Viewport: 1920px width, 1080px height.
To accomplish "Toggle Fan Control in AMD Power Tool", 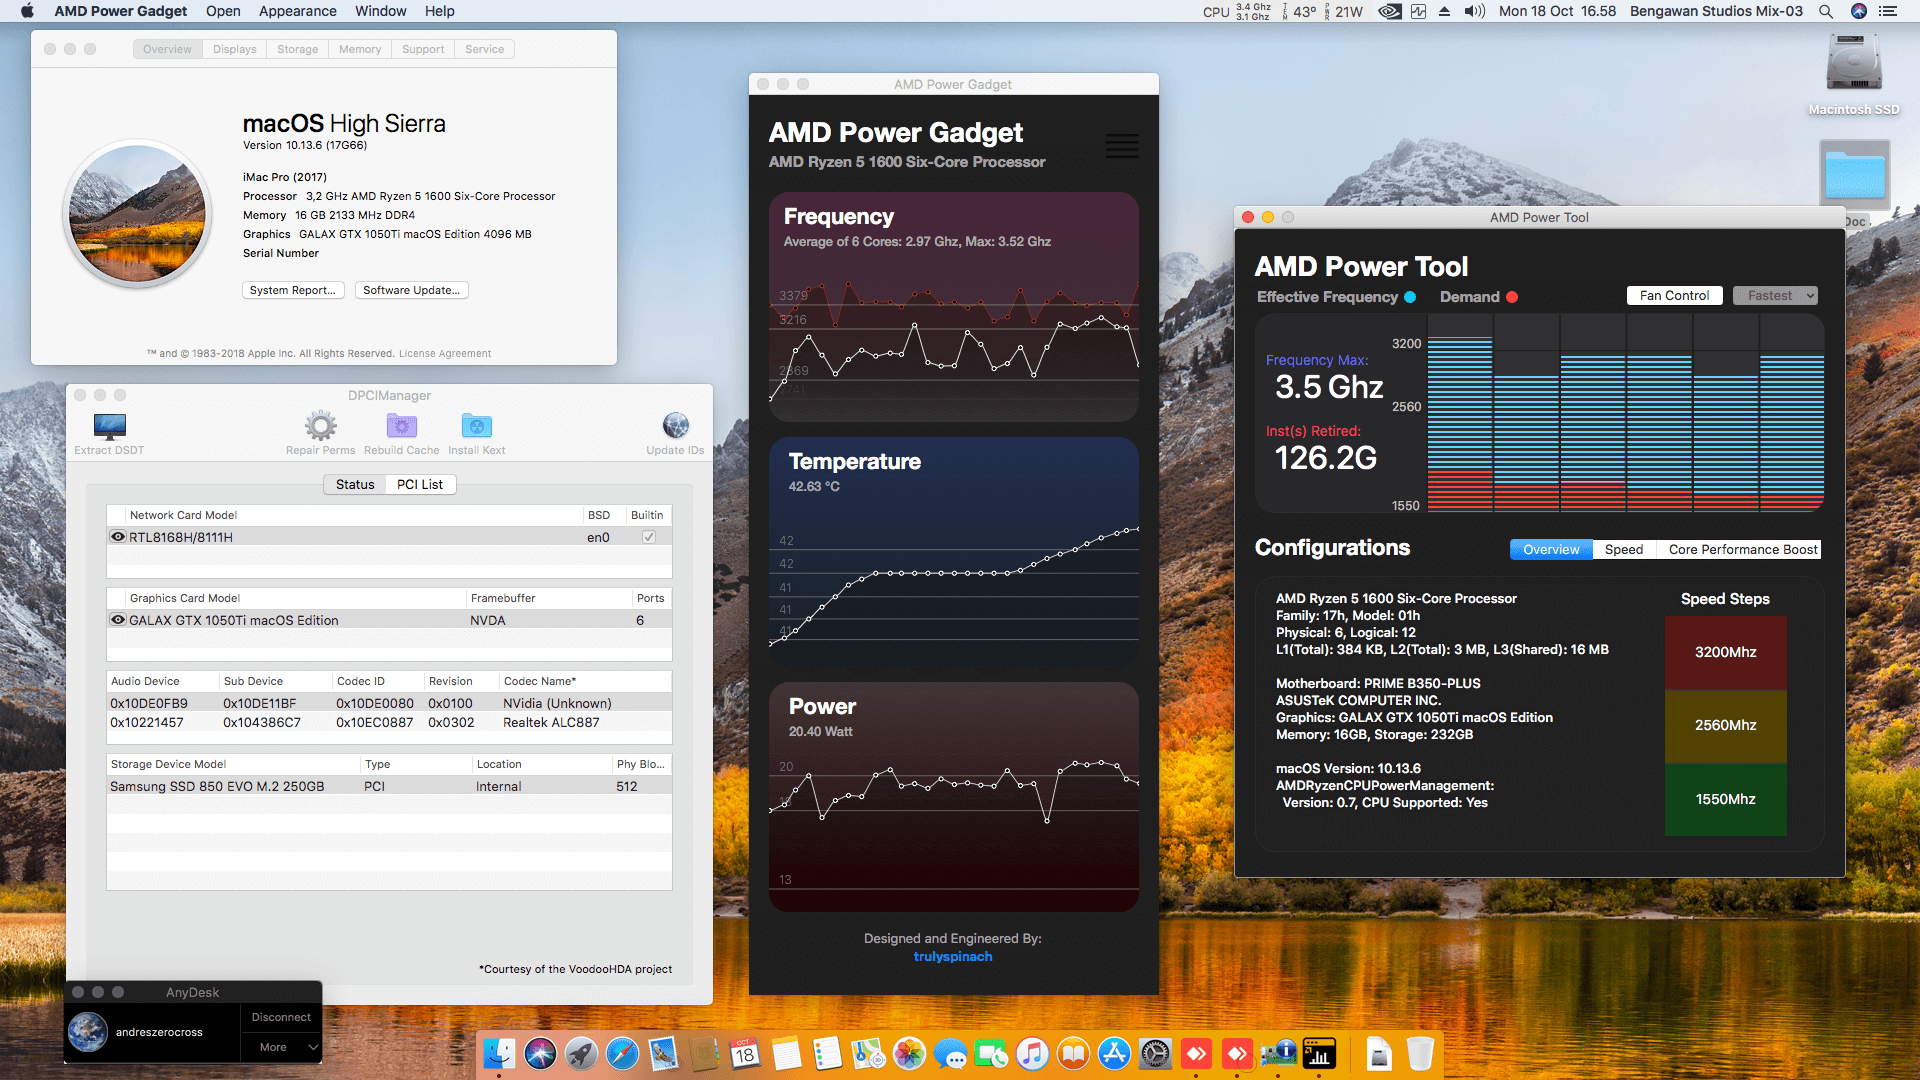I will [x=1674, y=295].
